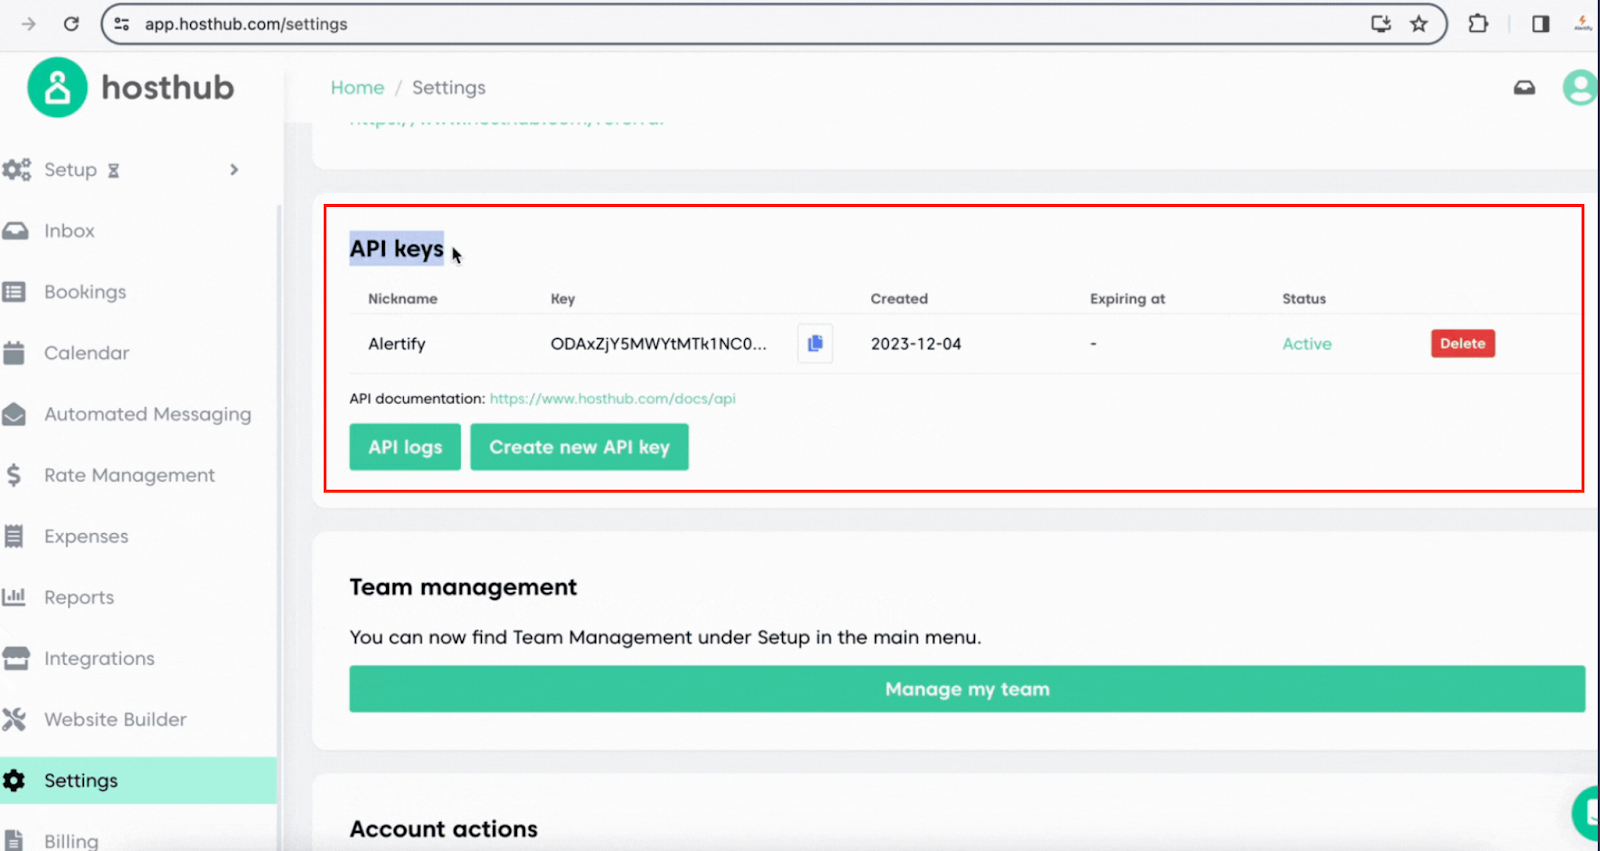Viewport: 1600px width, 851px height.
Task: Click the hosthub logo
Action: coord(131,88)
